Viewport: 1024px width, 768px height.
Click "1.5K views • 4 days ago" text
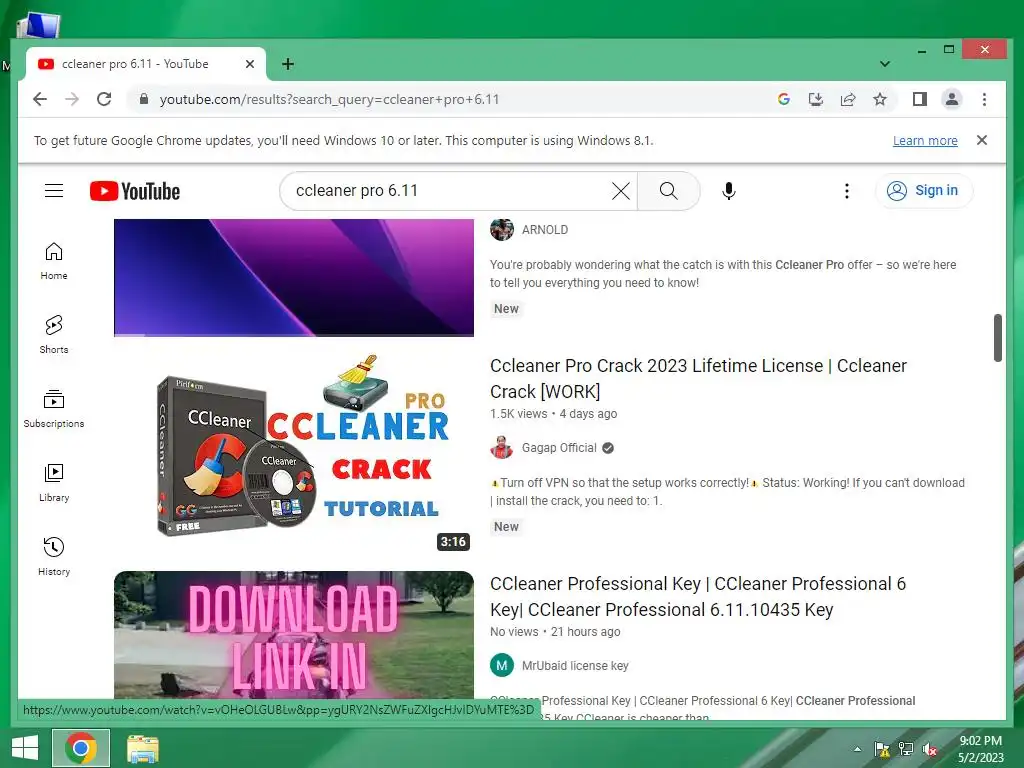pyautogui.click(x=553, y=414)
